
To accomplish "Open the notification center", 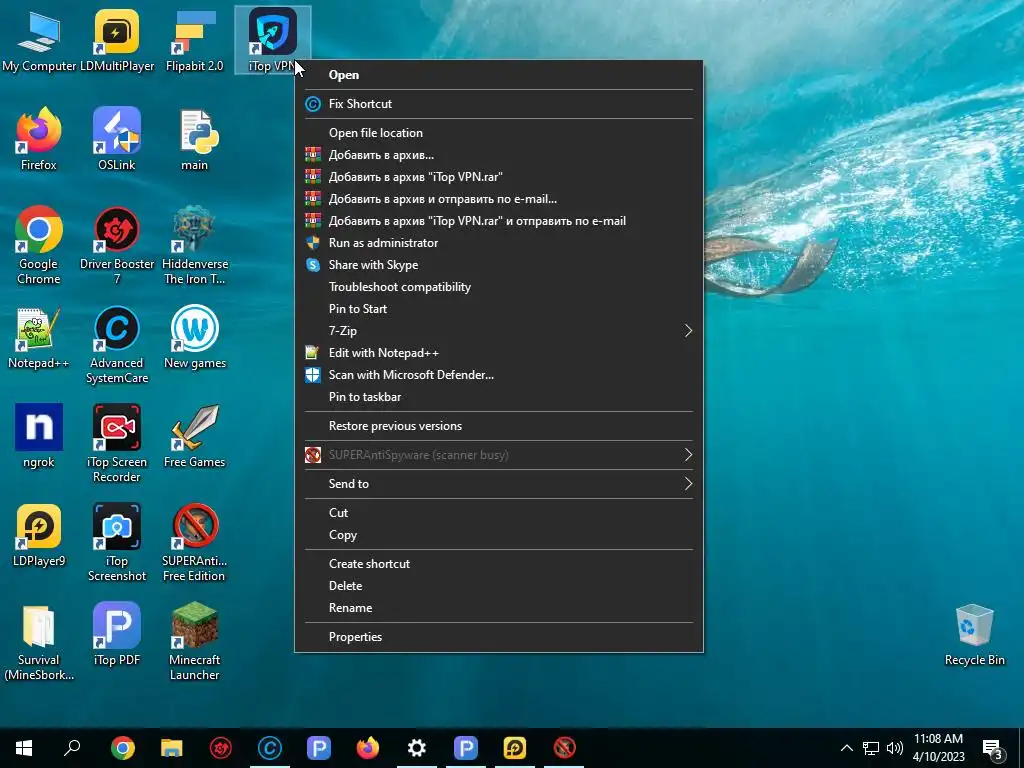I will 992,748.
